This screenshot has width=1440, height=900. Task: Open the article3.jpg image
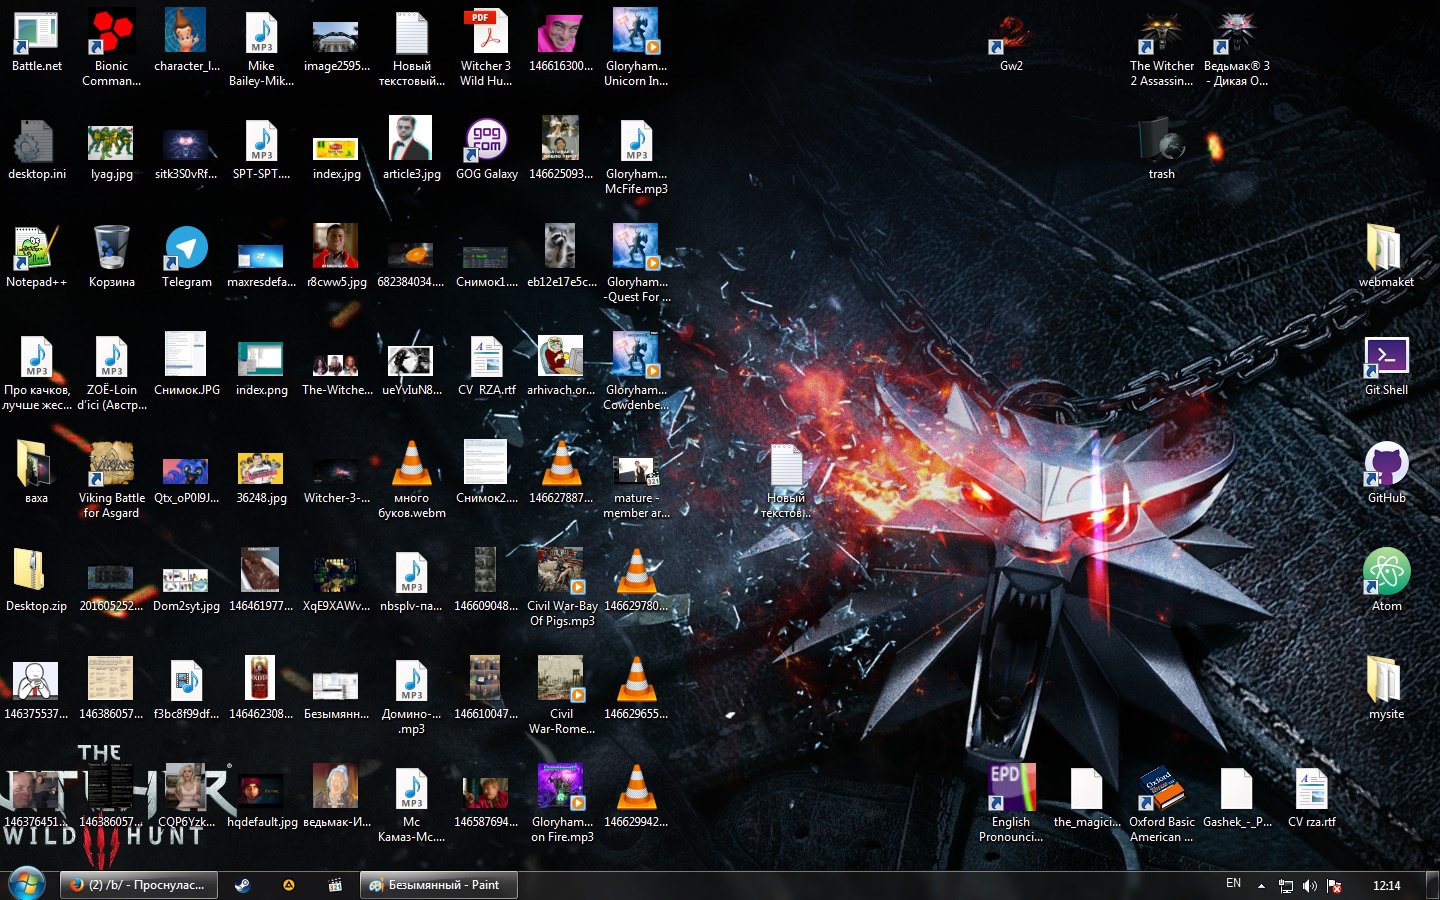[x=411, y=149]
